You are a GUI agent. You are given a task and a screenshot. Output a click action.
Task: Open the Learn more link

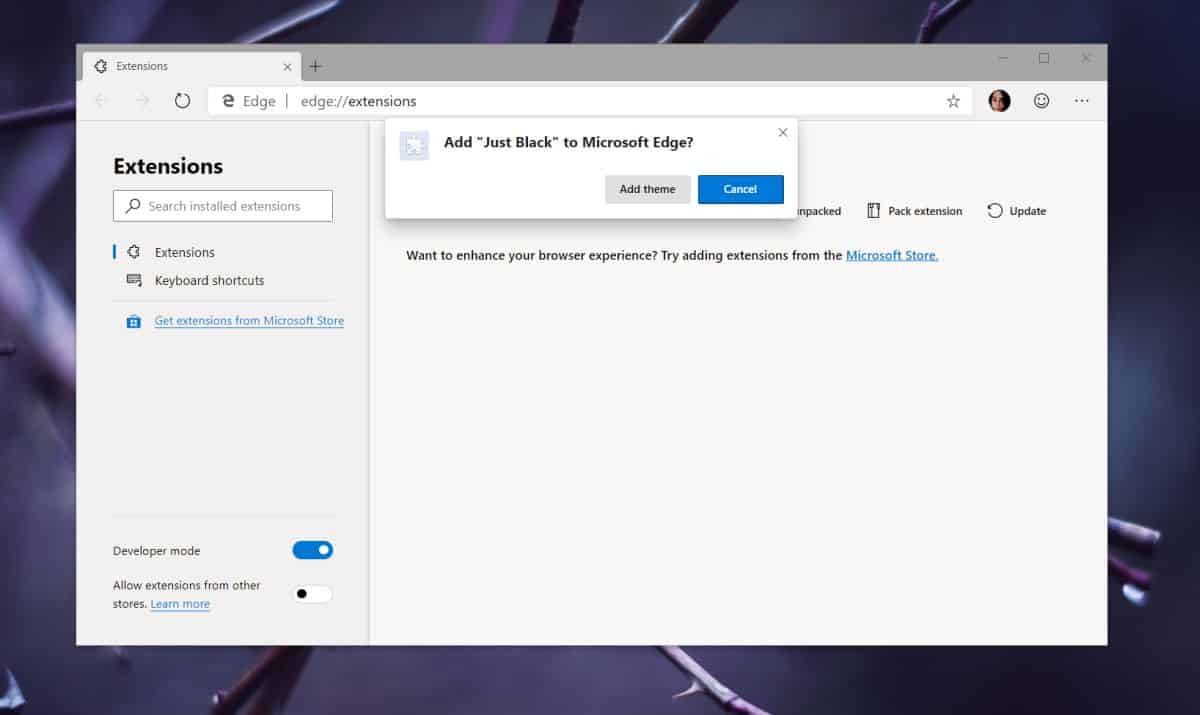coord(180,604)
